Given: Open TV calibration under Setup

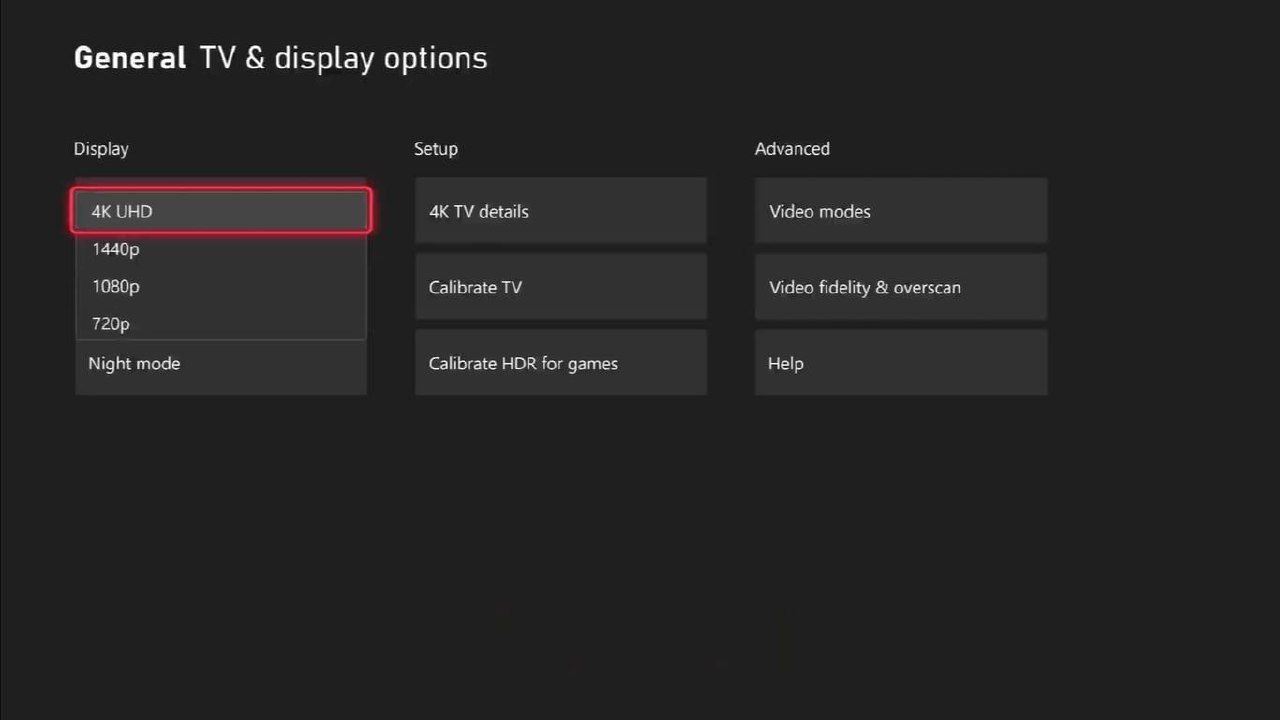Looking at the screenshot, I should click(x=560, y=287).
